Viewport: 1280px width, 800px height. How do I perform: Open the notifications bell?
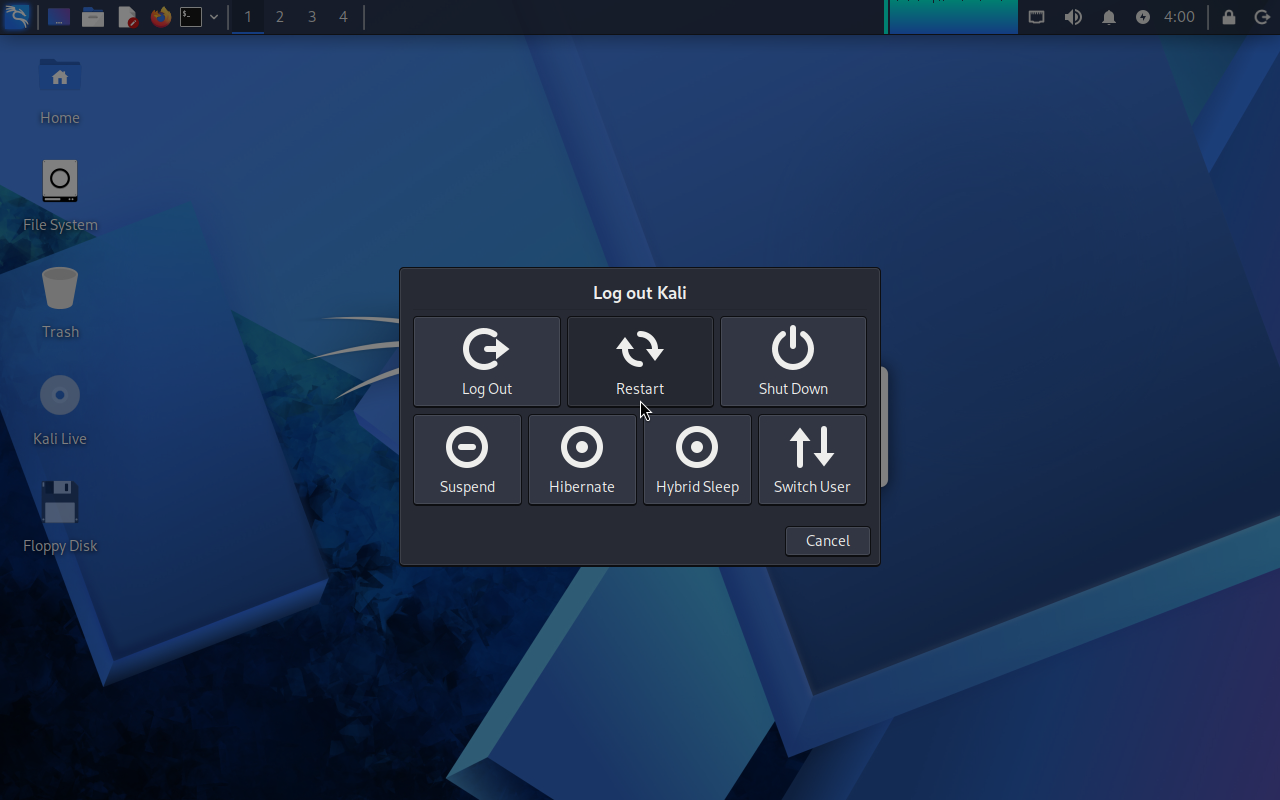click(1109, 17)
